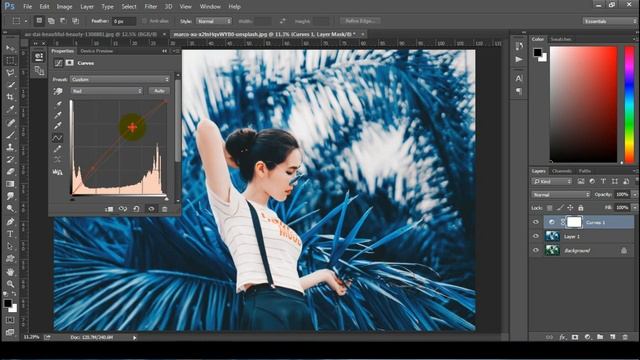Image resolution: width=640 pixels, height=360 pixels.
Task: Open the tool preset picker arrow
Action: pos(26,21)
